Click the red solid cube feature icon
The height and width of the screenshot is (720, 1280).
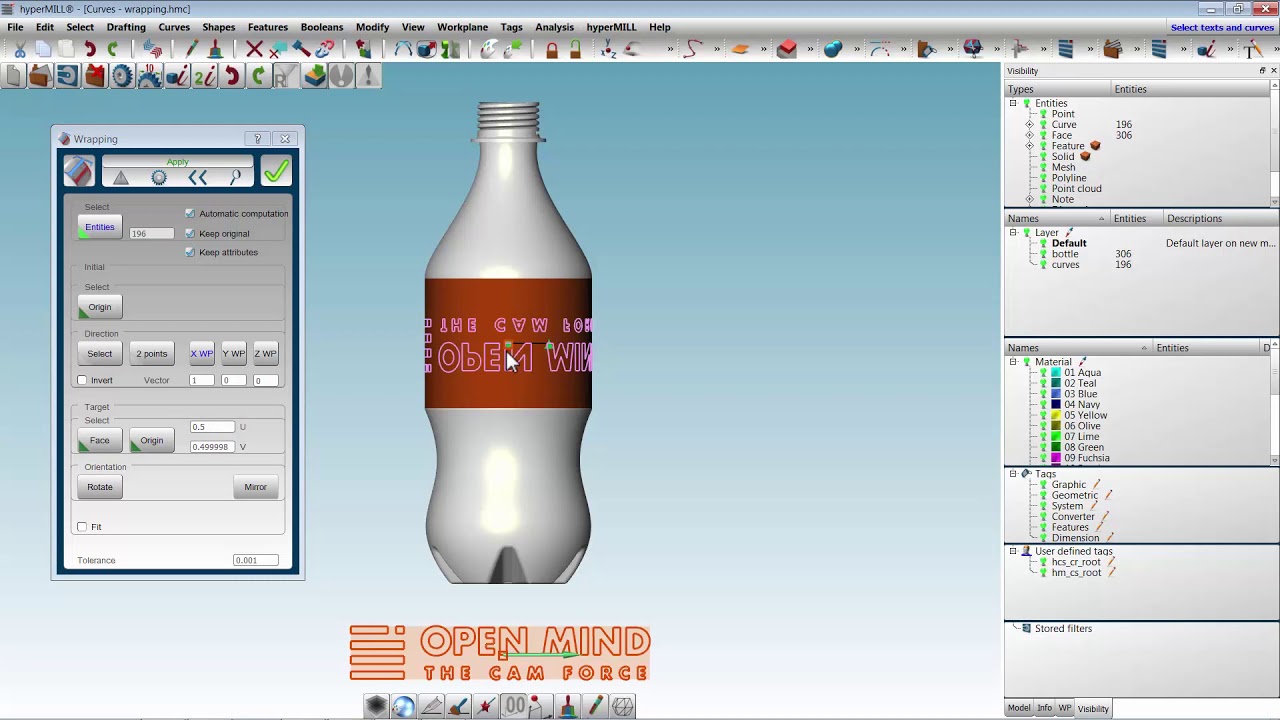pos(787,48)
